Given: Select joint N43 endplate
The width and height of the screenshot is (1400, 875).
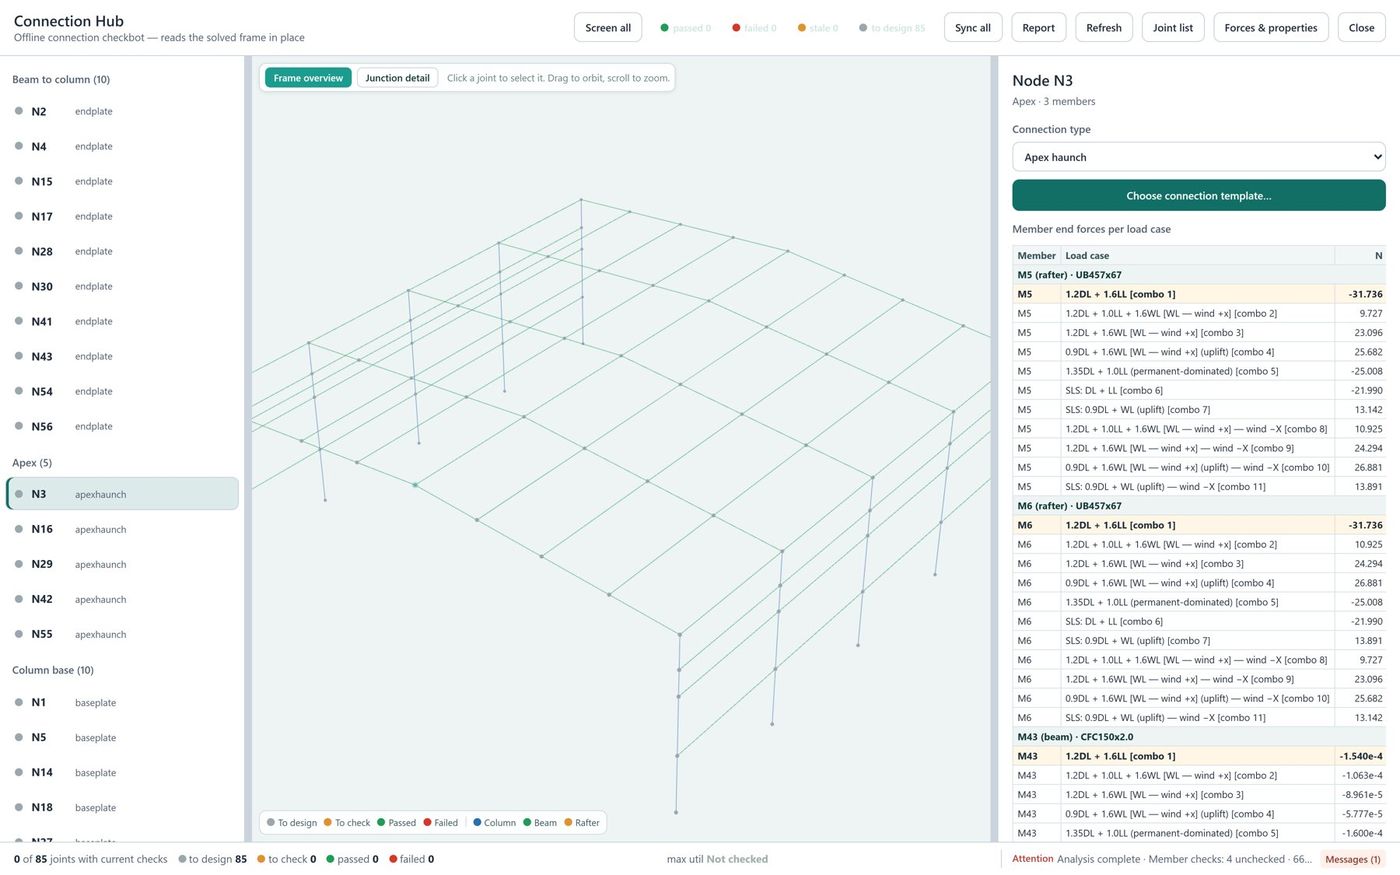Looking at the screenshot, I should (x=122, y=356).
